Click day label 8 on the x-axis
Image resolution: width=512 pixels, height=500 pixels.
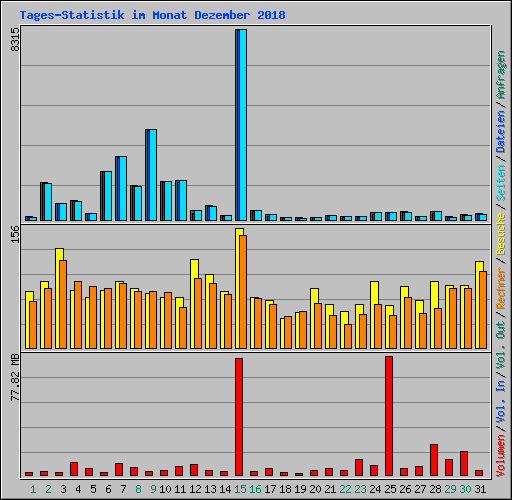point(138,489)
